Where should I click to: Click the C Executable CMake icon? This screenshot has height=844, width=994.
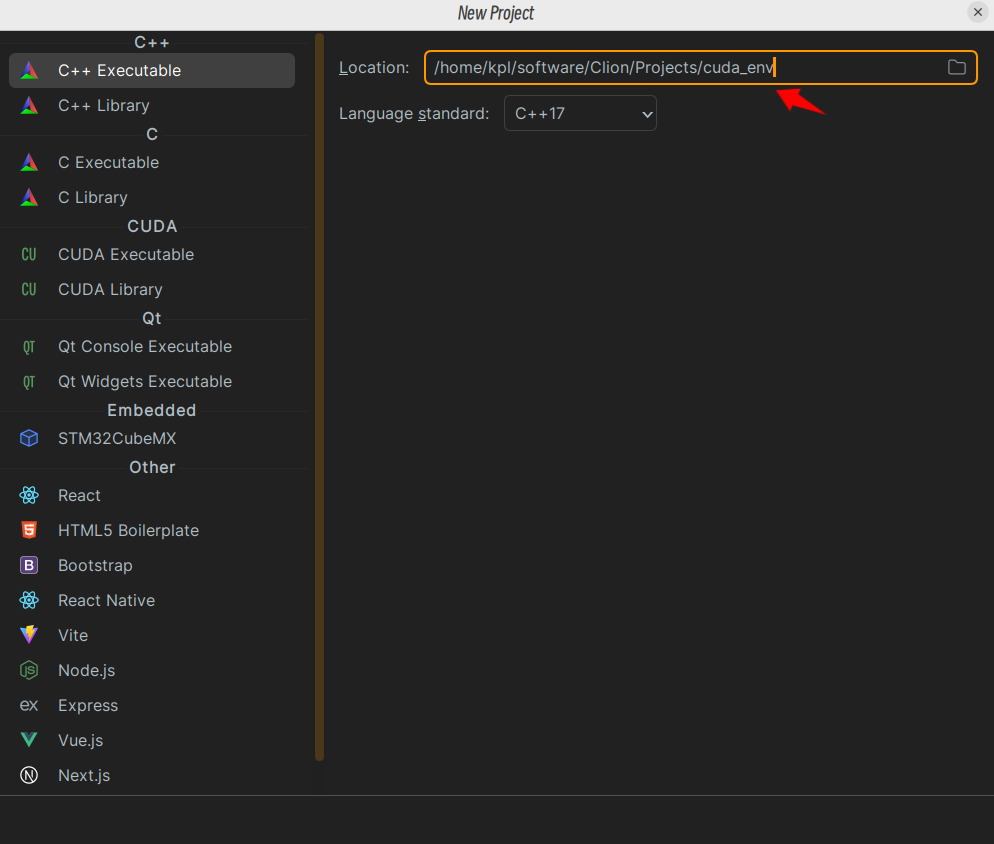[29, 162]
